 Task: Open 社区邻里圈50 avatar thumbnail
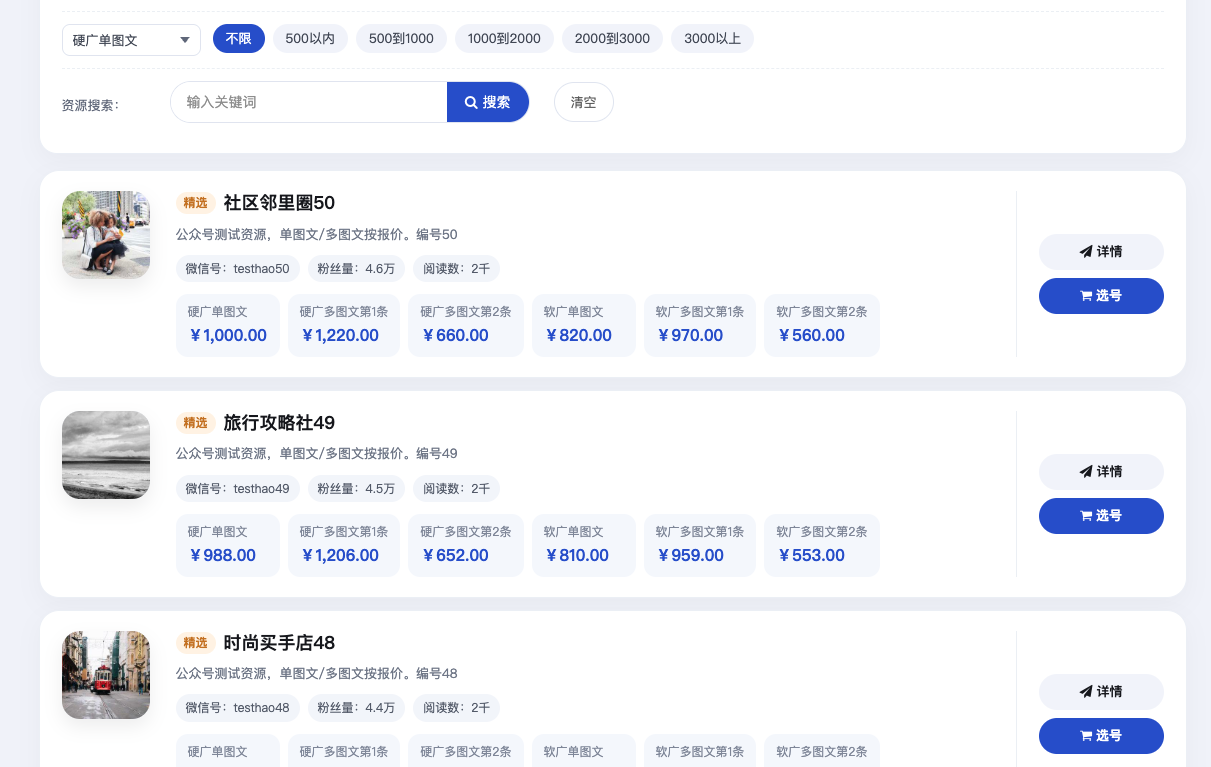coord(106,235)
